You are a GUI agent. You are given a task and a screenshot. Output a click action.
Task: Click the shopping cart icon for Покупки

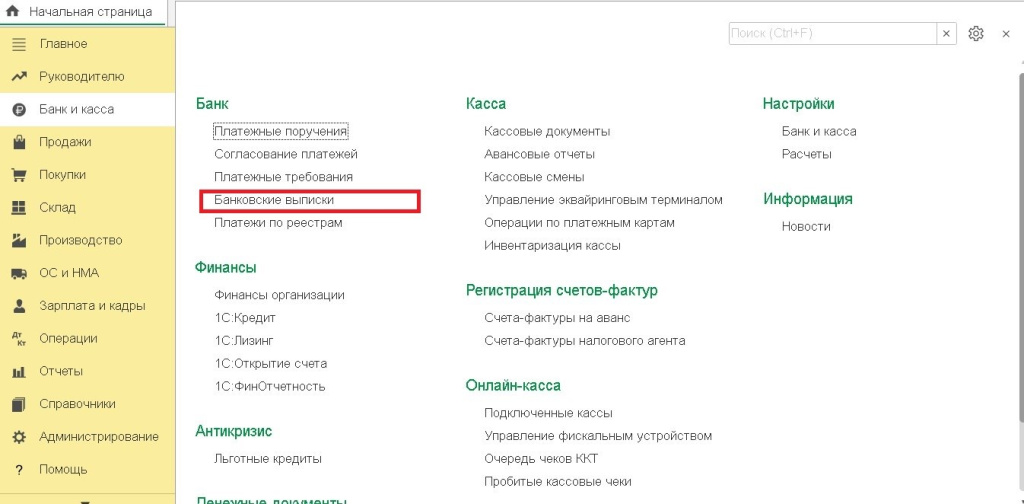(x=19, y=175)
